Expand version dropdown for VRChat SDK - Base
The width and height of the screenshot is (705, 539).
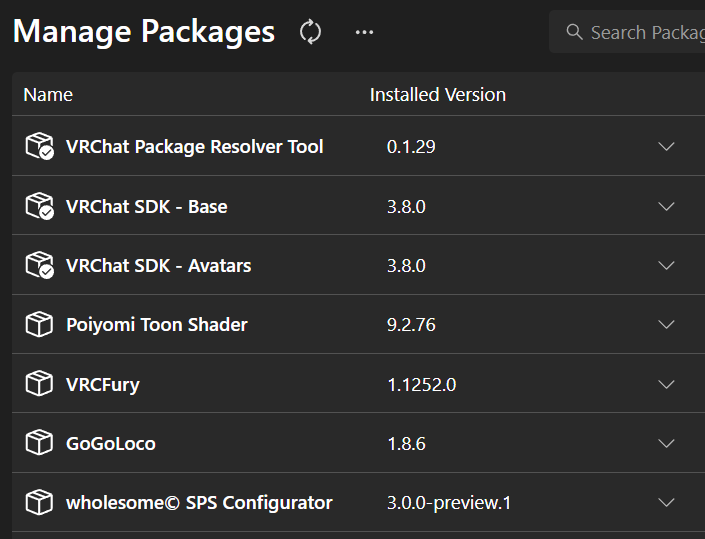(667, 207)
